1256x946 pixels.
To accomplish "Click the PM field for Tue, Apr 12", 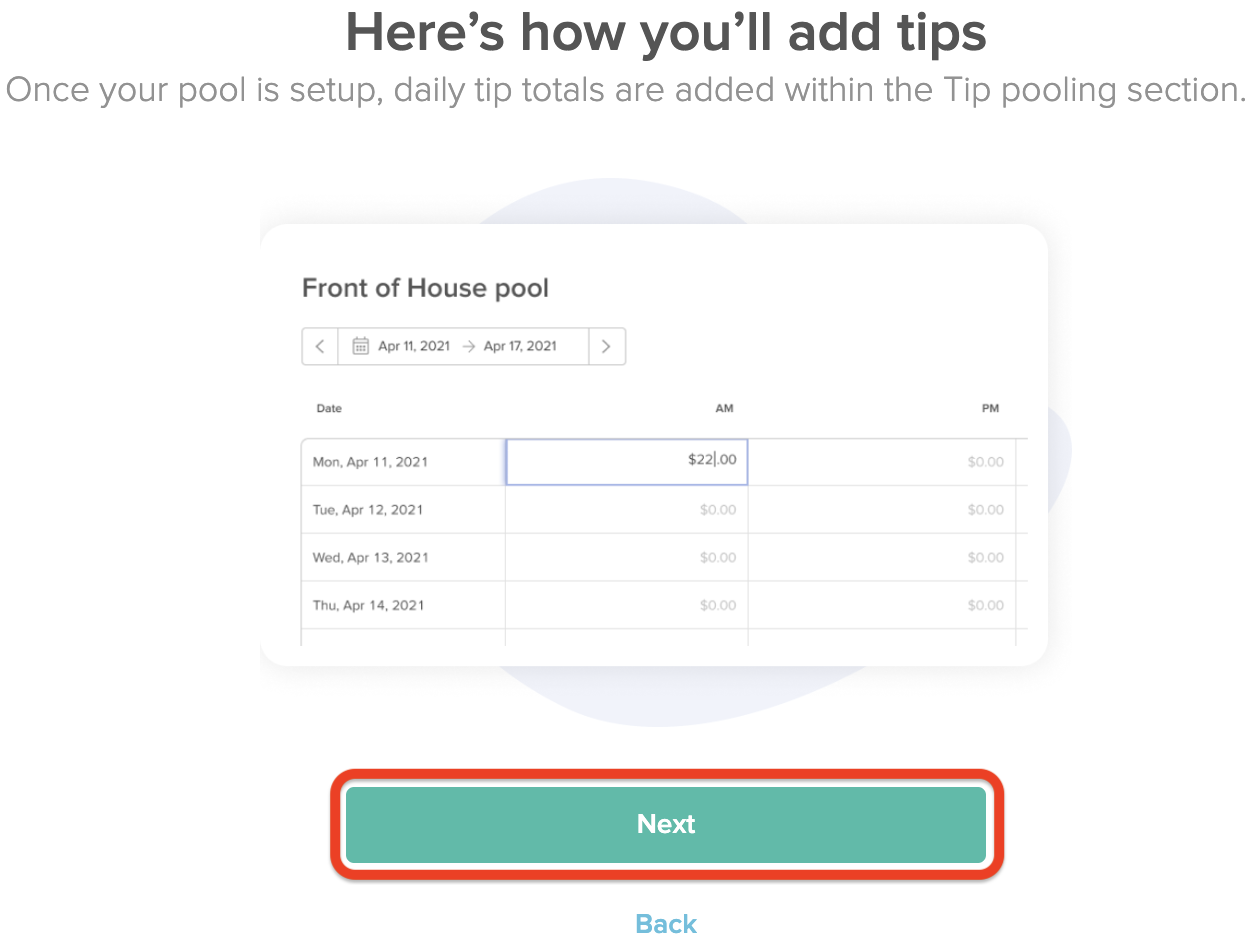I will tap(885, 509).
